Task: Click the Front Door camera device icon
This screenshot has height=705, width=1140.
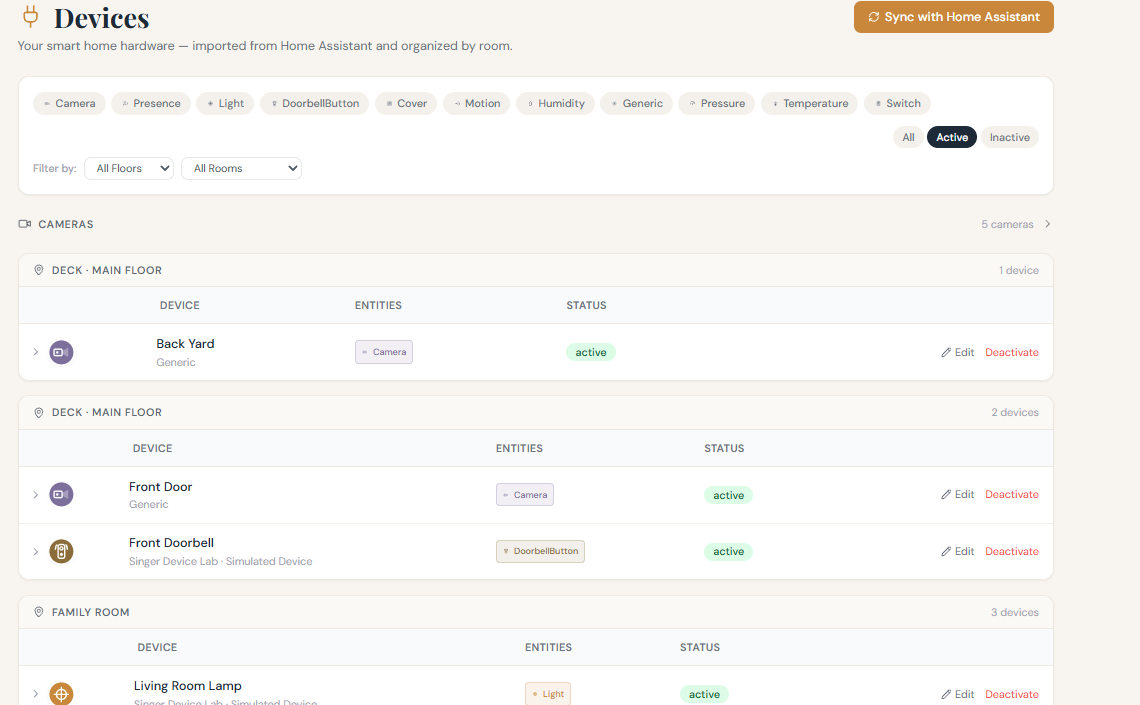Action: [61, 495]
